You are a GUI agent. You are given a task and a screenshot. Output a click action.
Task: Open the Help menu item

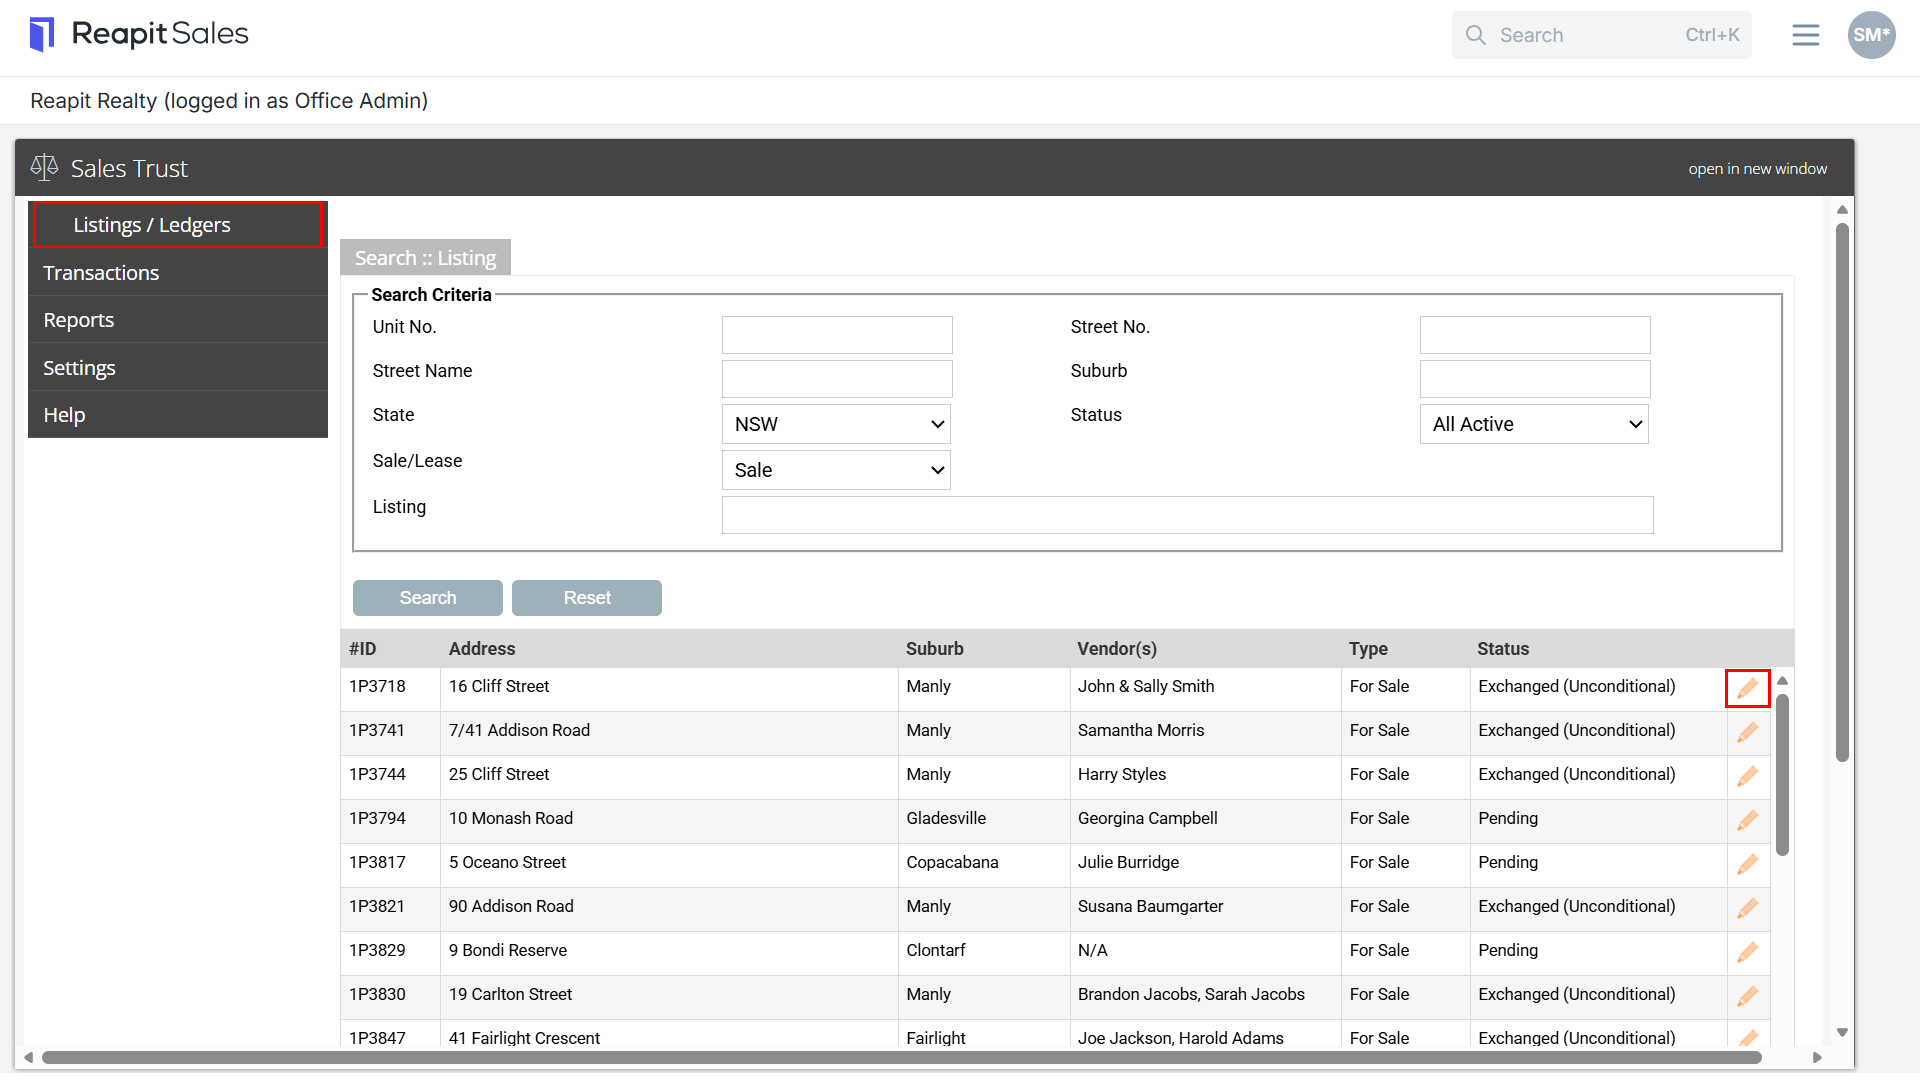[178, 415]
